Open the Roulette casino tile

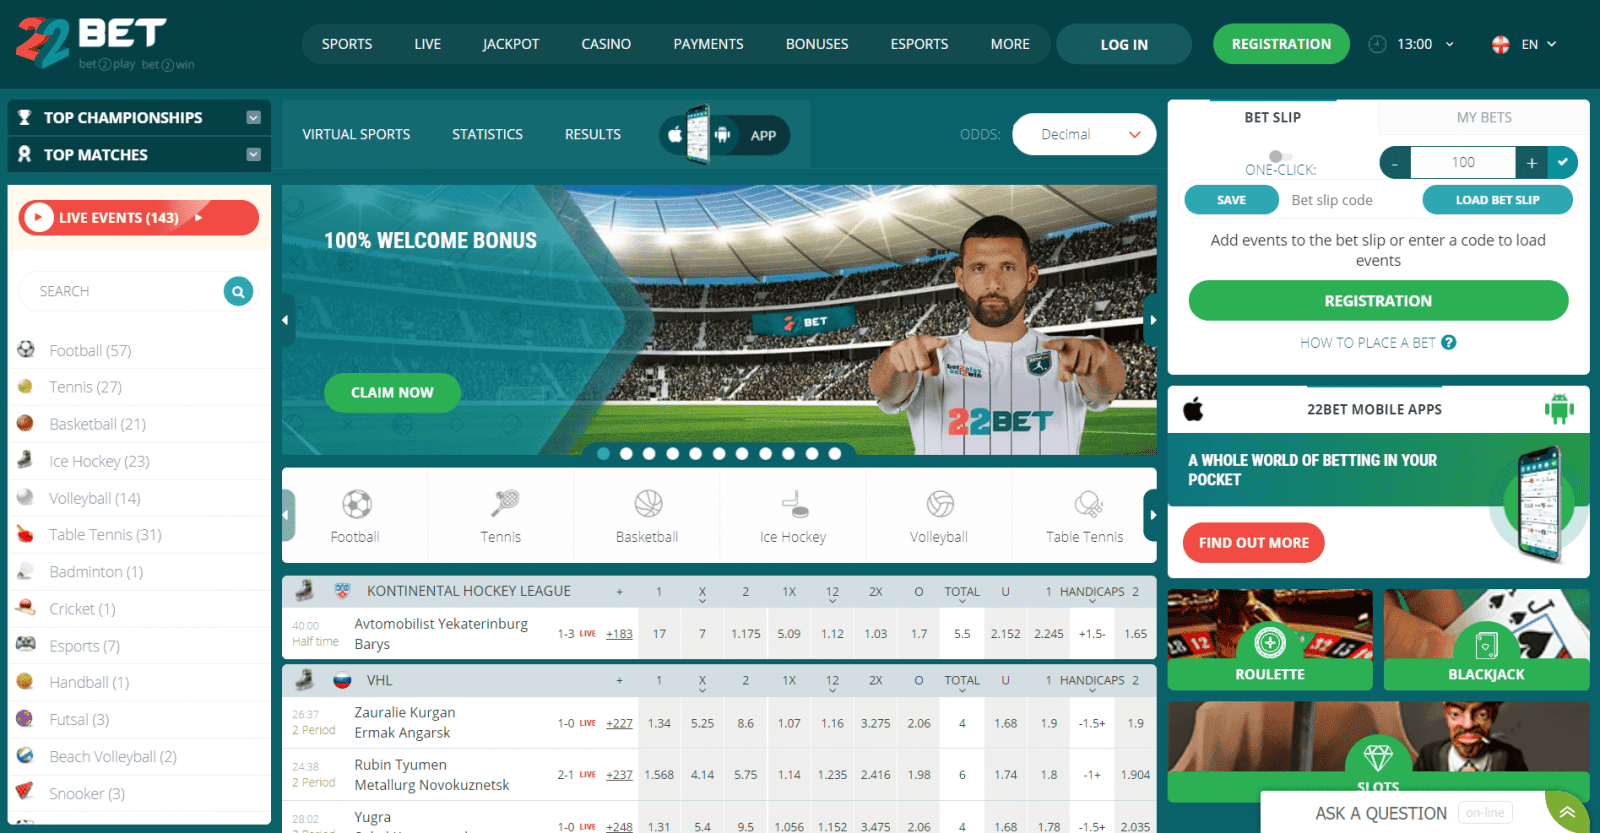pyautogui.click(x=1270, y=639)
